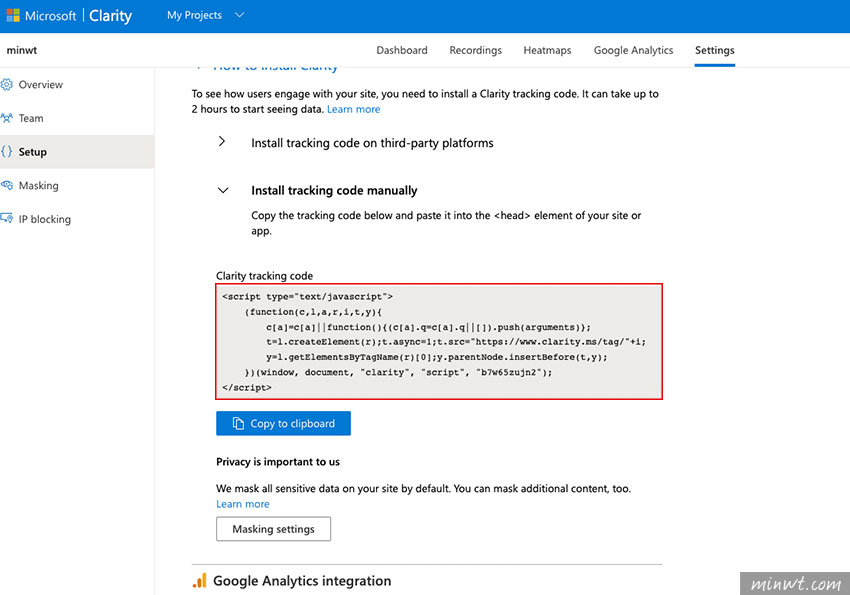This screenshot has height=595, width=850.
Task: Click the Clarity brand name in header
Action: pos(111,16)
